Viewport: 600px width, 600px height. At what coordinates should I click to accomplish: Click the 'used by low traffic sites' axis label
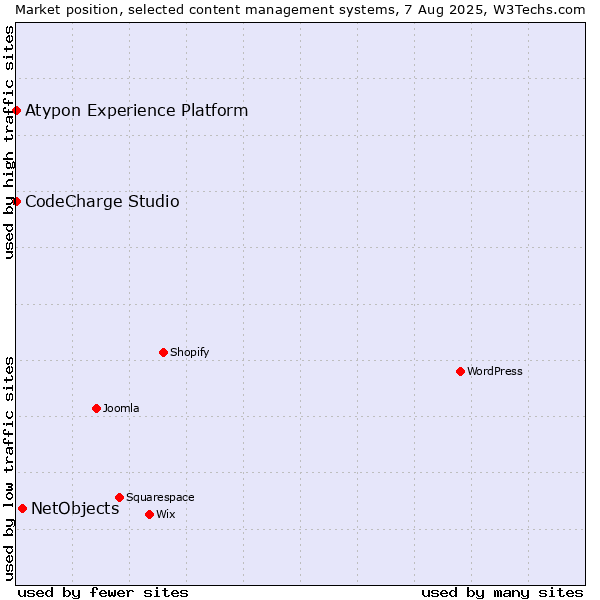[x=9, y=469]
